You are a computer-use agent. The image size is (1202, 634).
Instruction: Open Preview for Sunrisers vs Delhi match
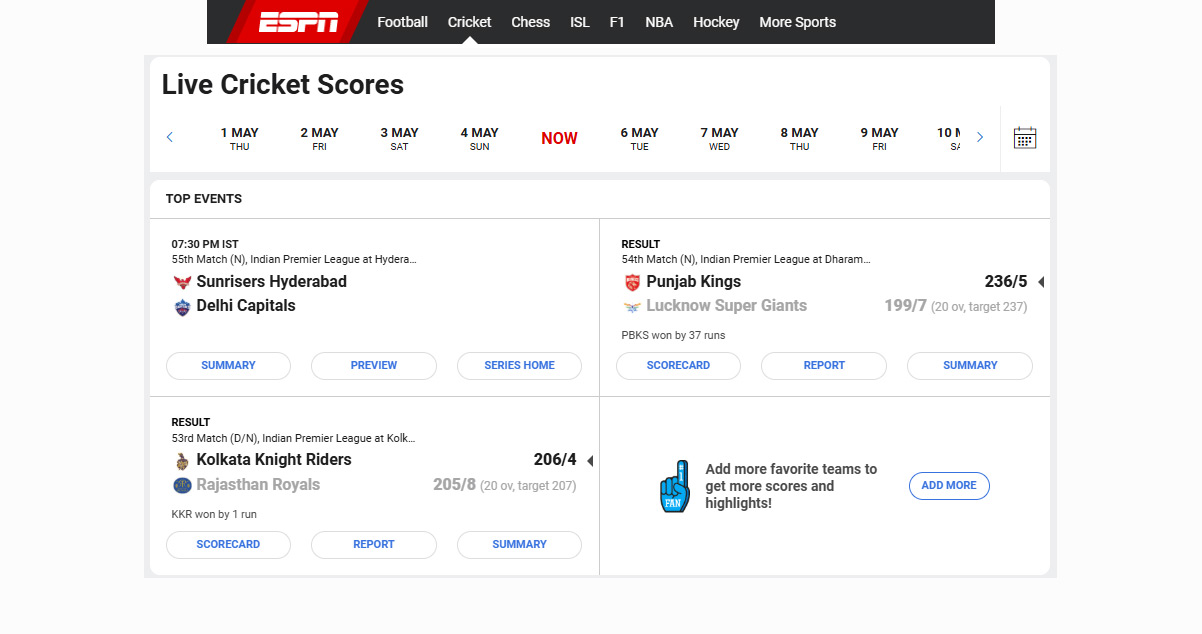click(x=373, y=366)
